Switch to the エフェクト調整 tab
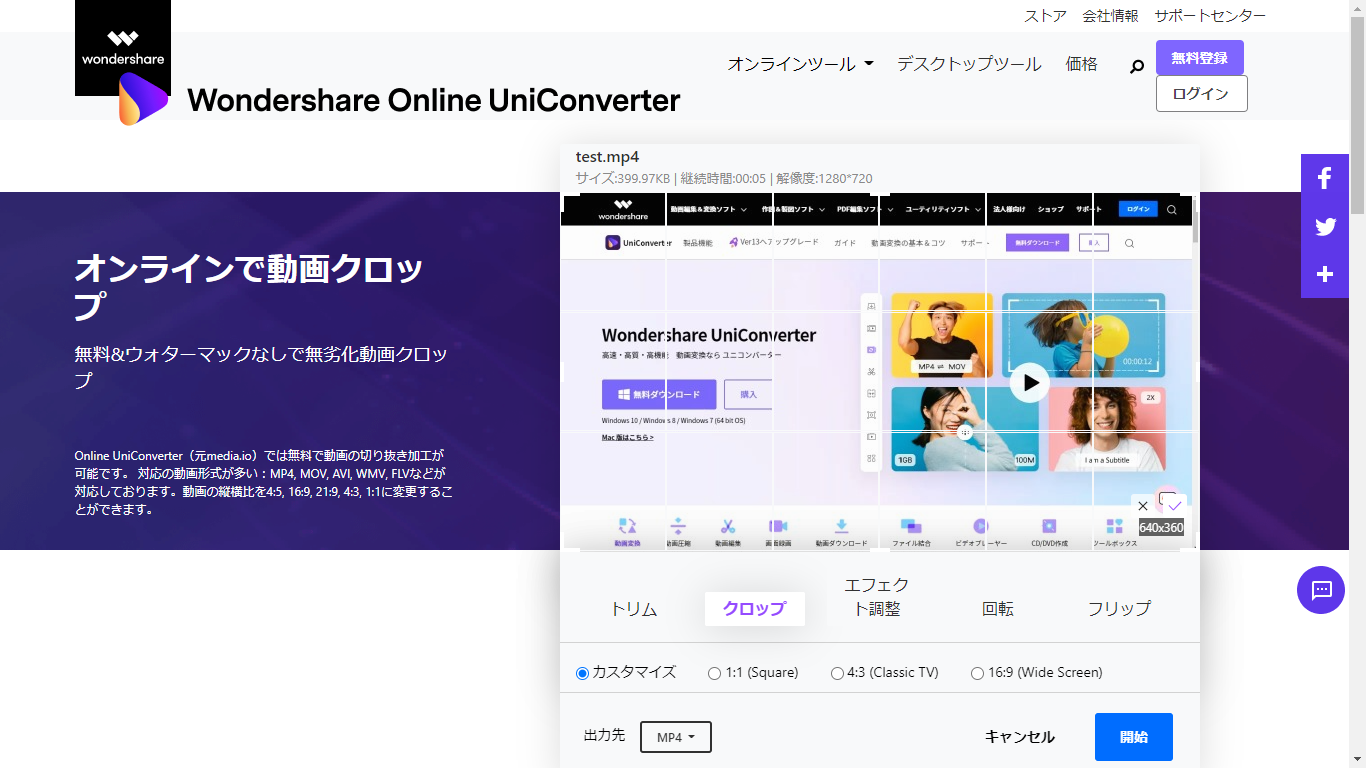 (876, 597)
